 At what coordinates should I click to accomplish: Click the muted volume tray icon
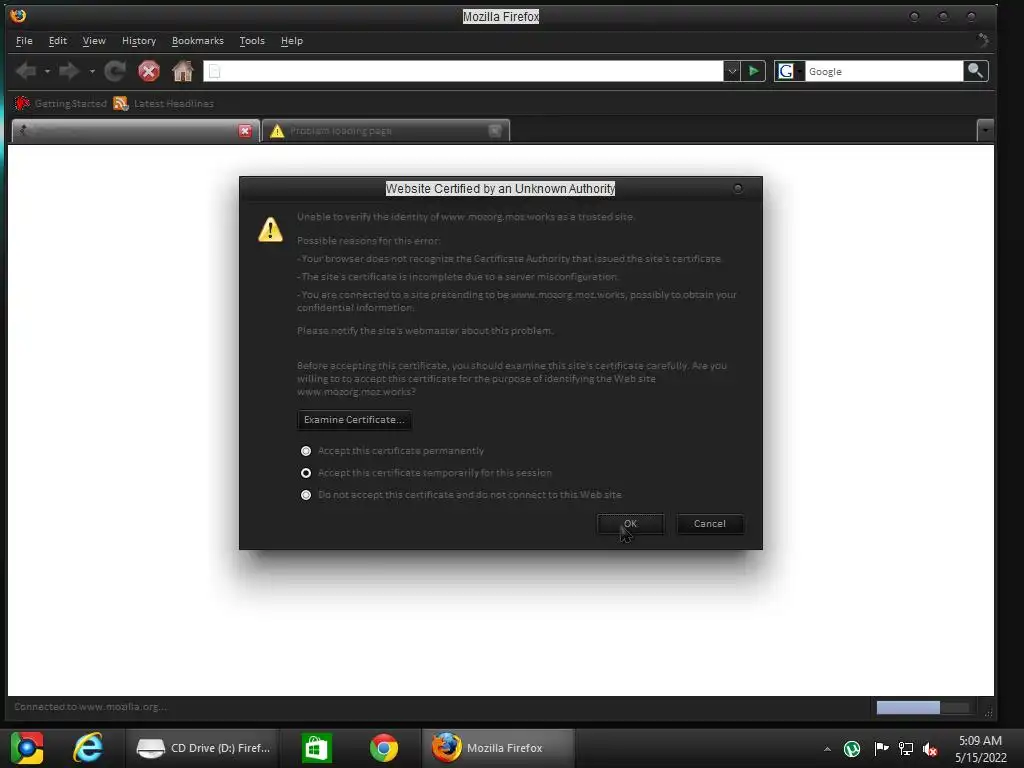coord(930,749)
